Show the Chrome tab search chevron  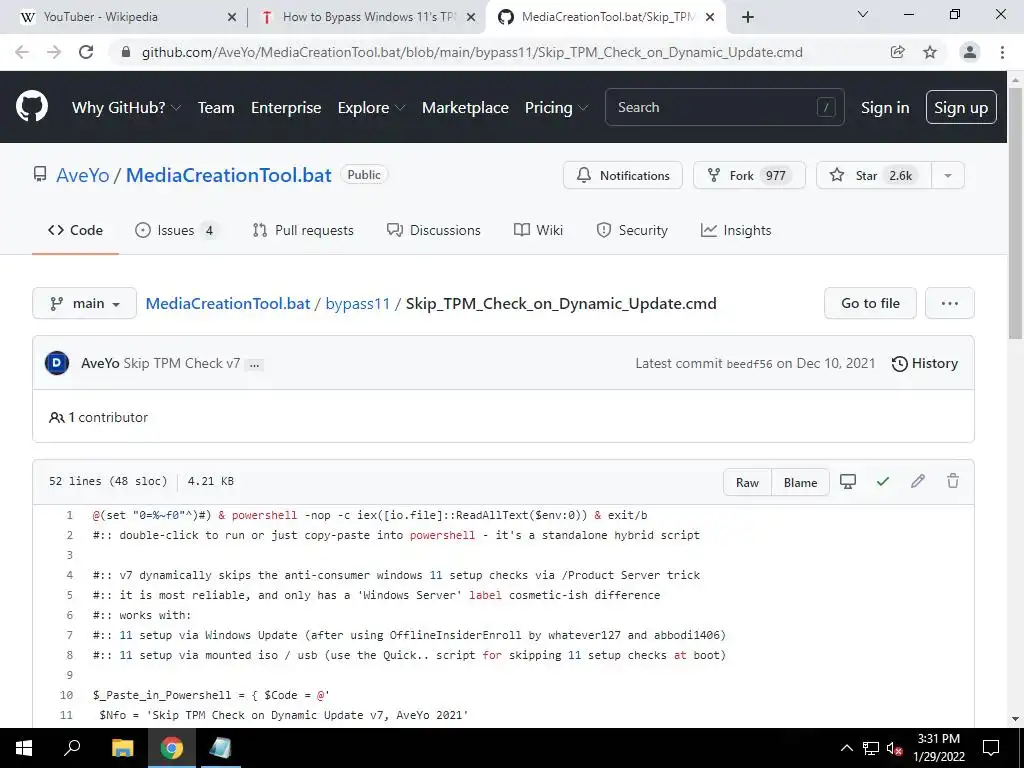(x=863, y=14)
